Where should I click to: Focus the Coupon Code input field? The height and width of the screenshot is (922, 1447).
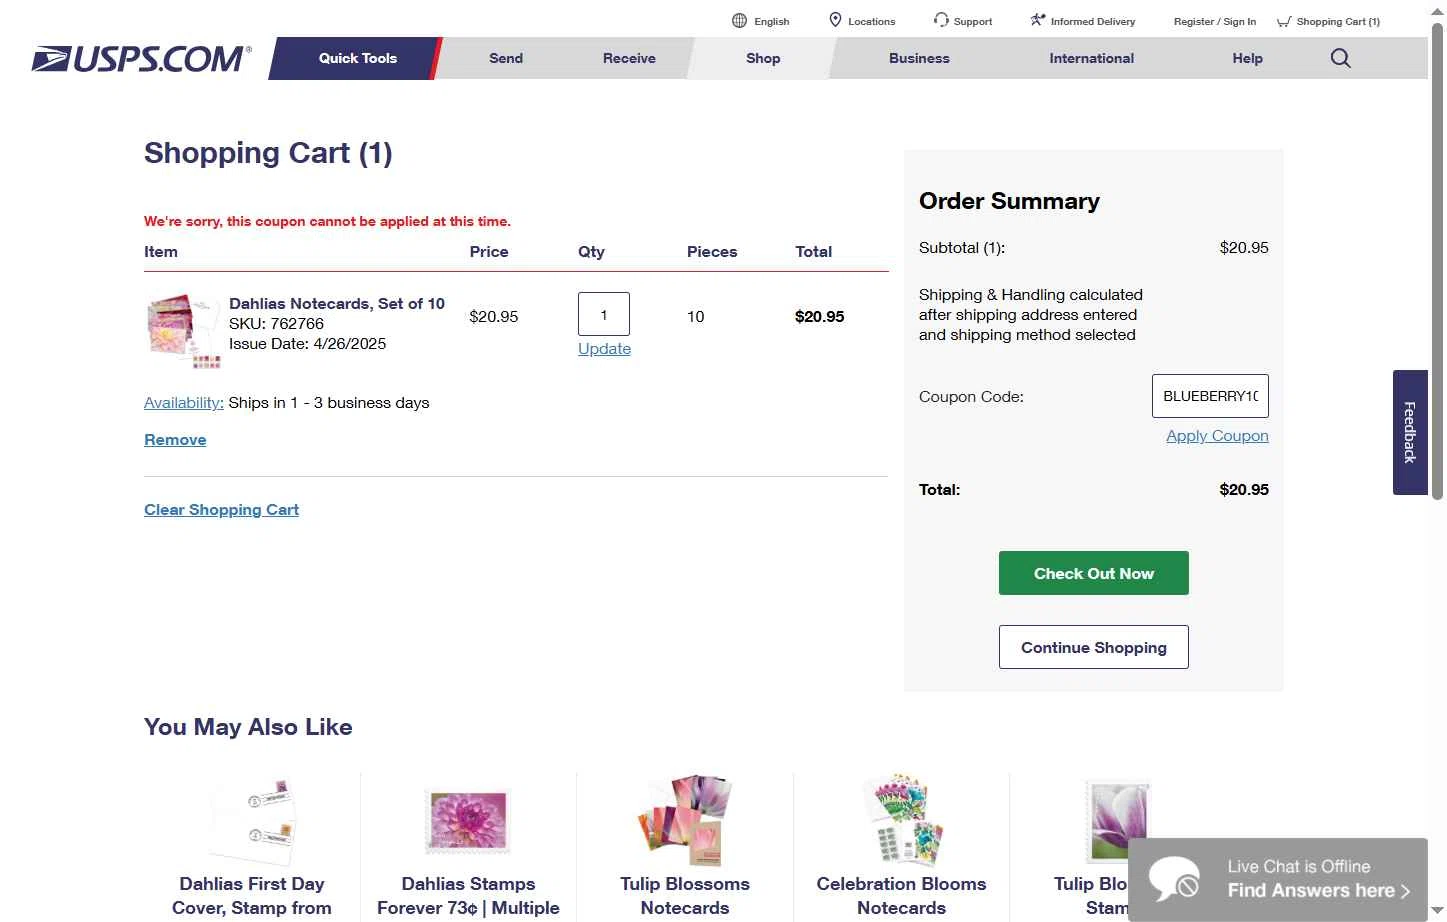pyautogui.click(x=1209, y=396)
